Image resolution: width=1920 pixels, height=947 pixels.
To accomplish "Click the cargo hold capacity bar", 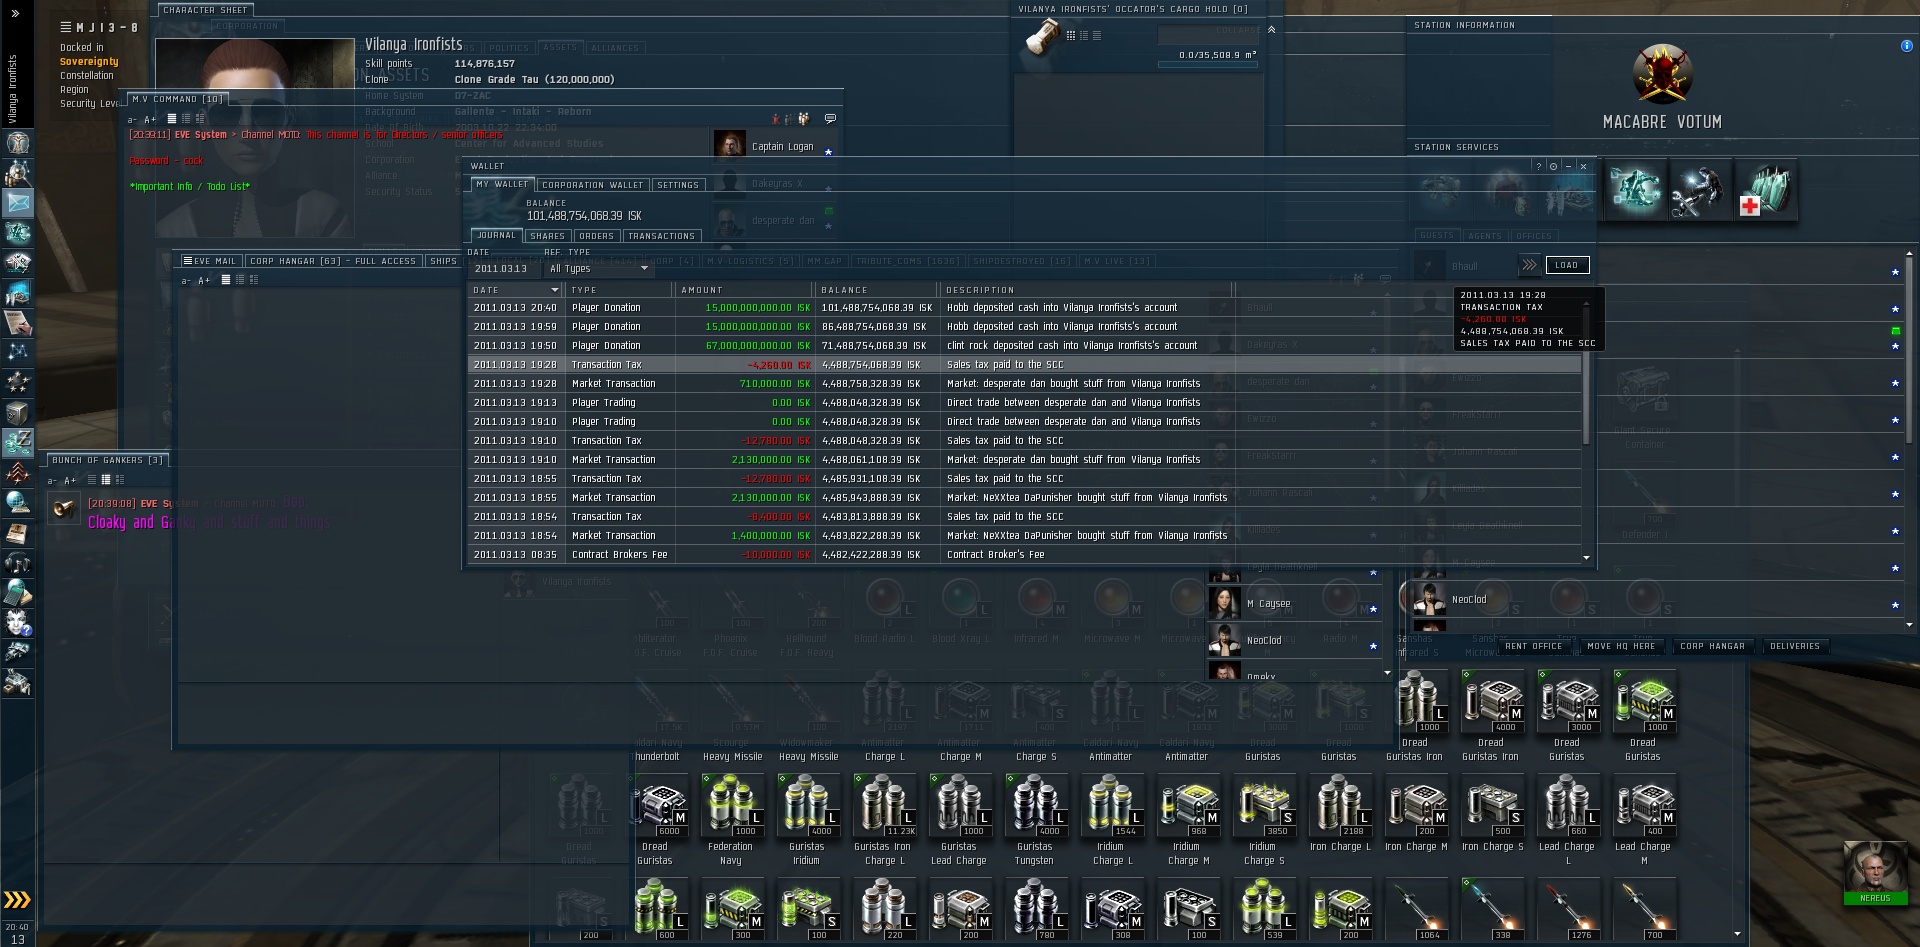I will point(1207,65).
